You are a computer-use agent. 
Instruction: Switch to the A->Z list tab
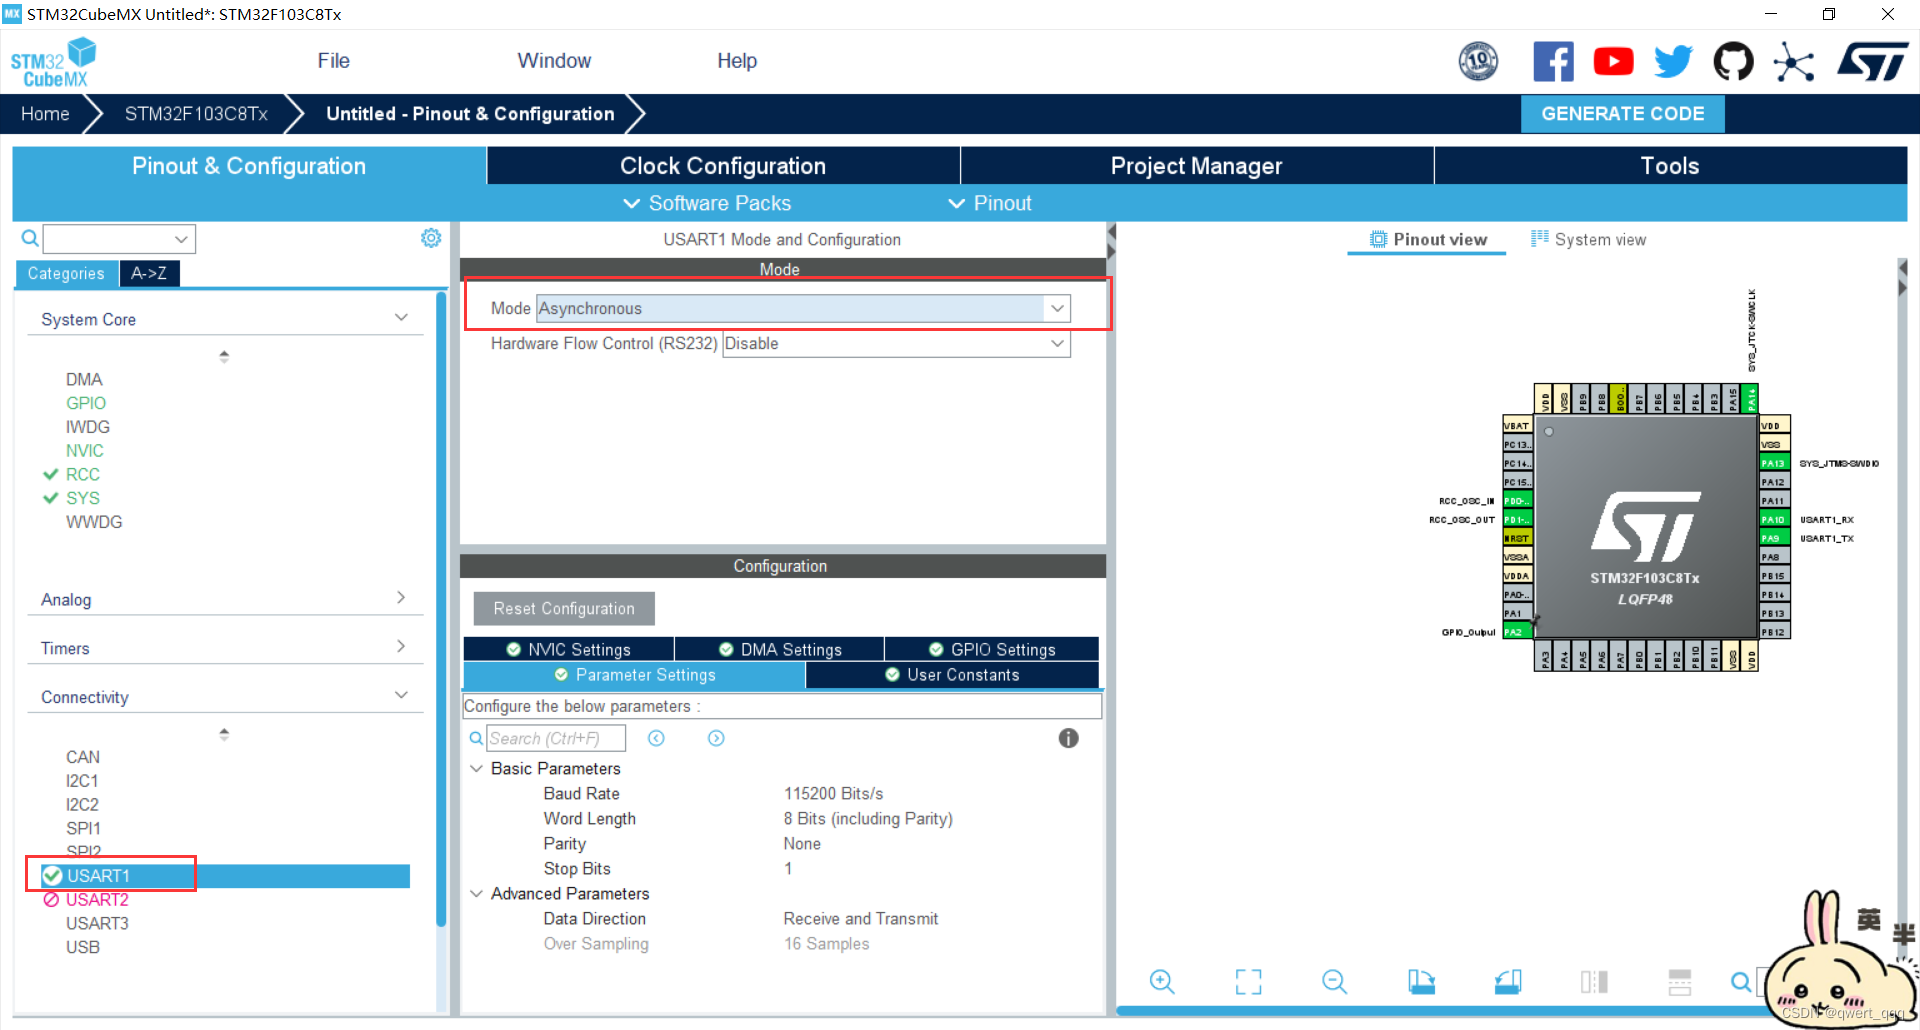coord(149,273)
